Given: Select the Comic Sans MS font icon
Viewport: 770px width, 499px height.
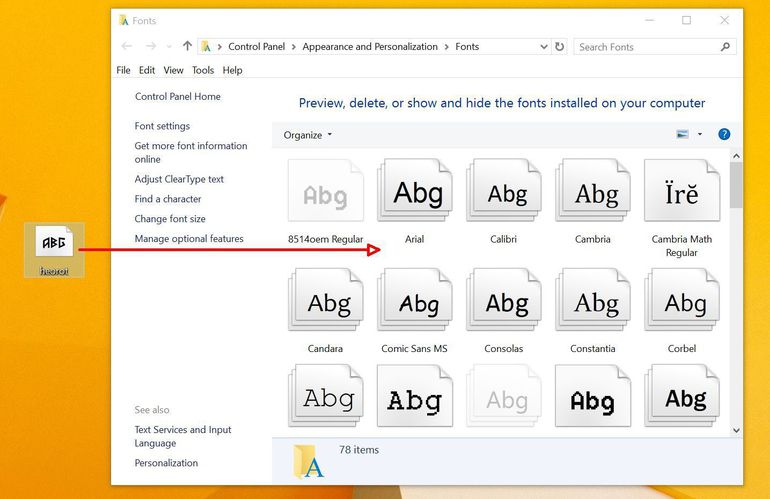Looking at the screenshot, I should pos(415,300).
